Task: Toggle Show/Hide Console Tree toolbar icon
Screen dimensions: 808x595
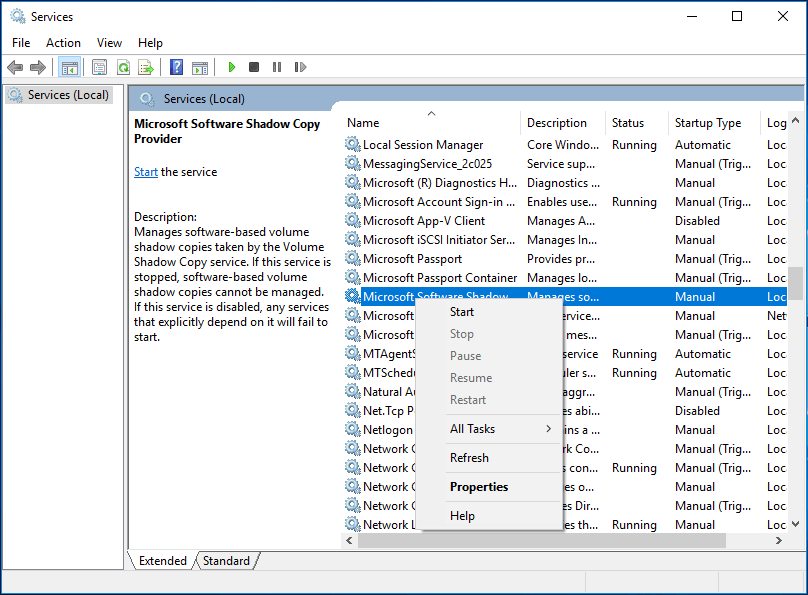Action: point(70,67)
